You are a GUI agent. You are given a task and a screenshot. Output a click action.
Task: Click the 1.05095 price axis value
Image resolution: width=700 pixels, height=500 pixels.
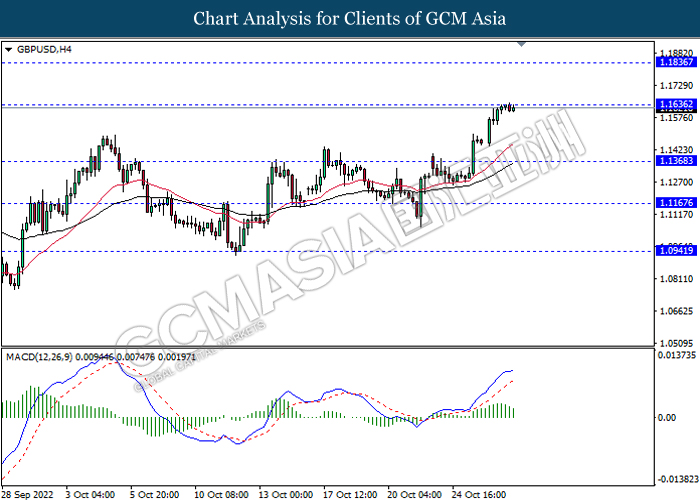(676, 344)
